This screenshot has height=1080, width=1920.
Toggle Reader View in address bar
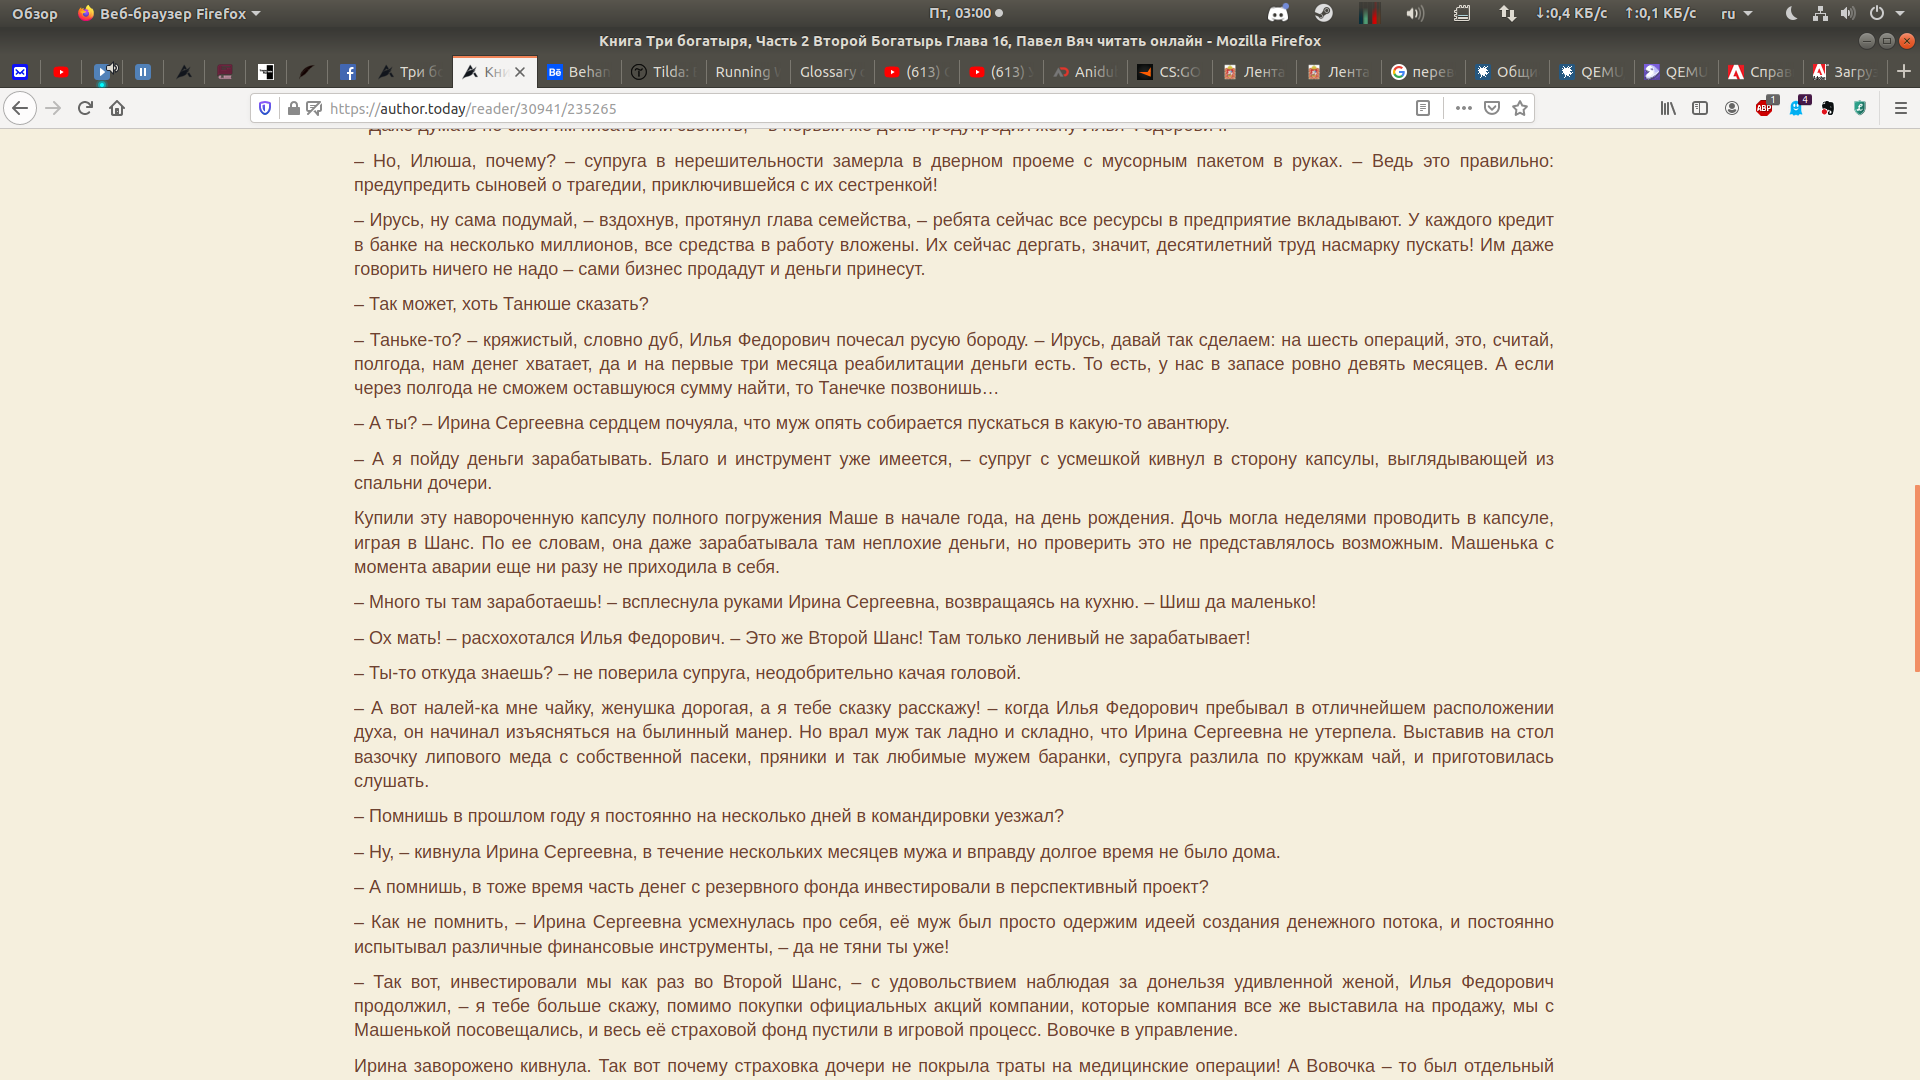[x=1423, y=108]
